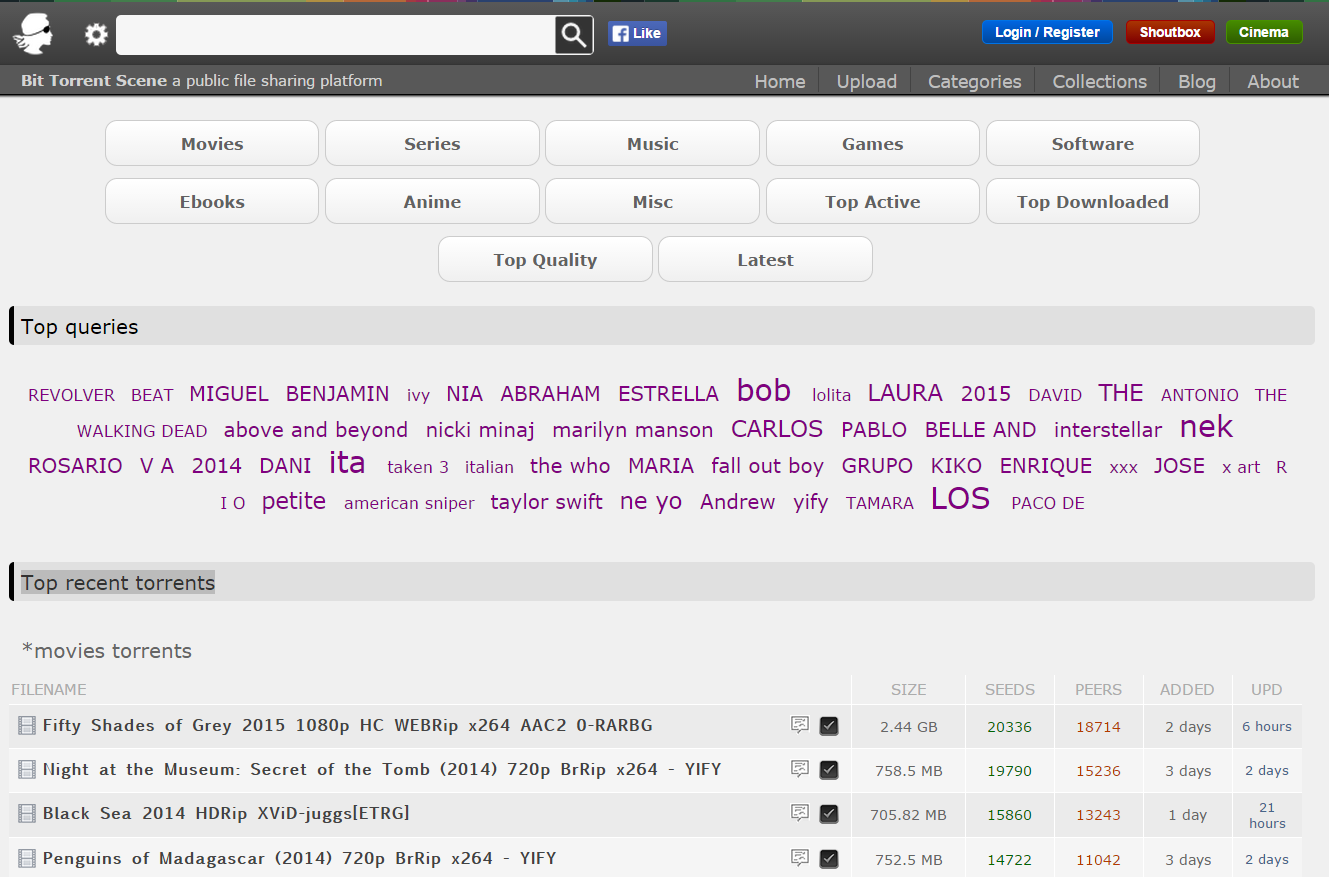Click the 'american sniper' query link

click(409, 503)
